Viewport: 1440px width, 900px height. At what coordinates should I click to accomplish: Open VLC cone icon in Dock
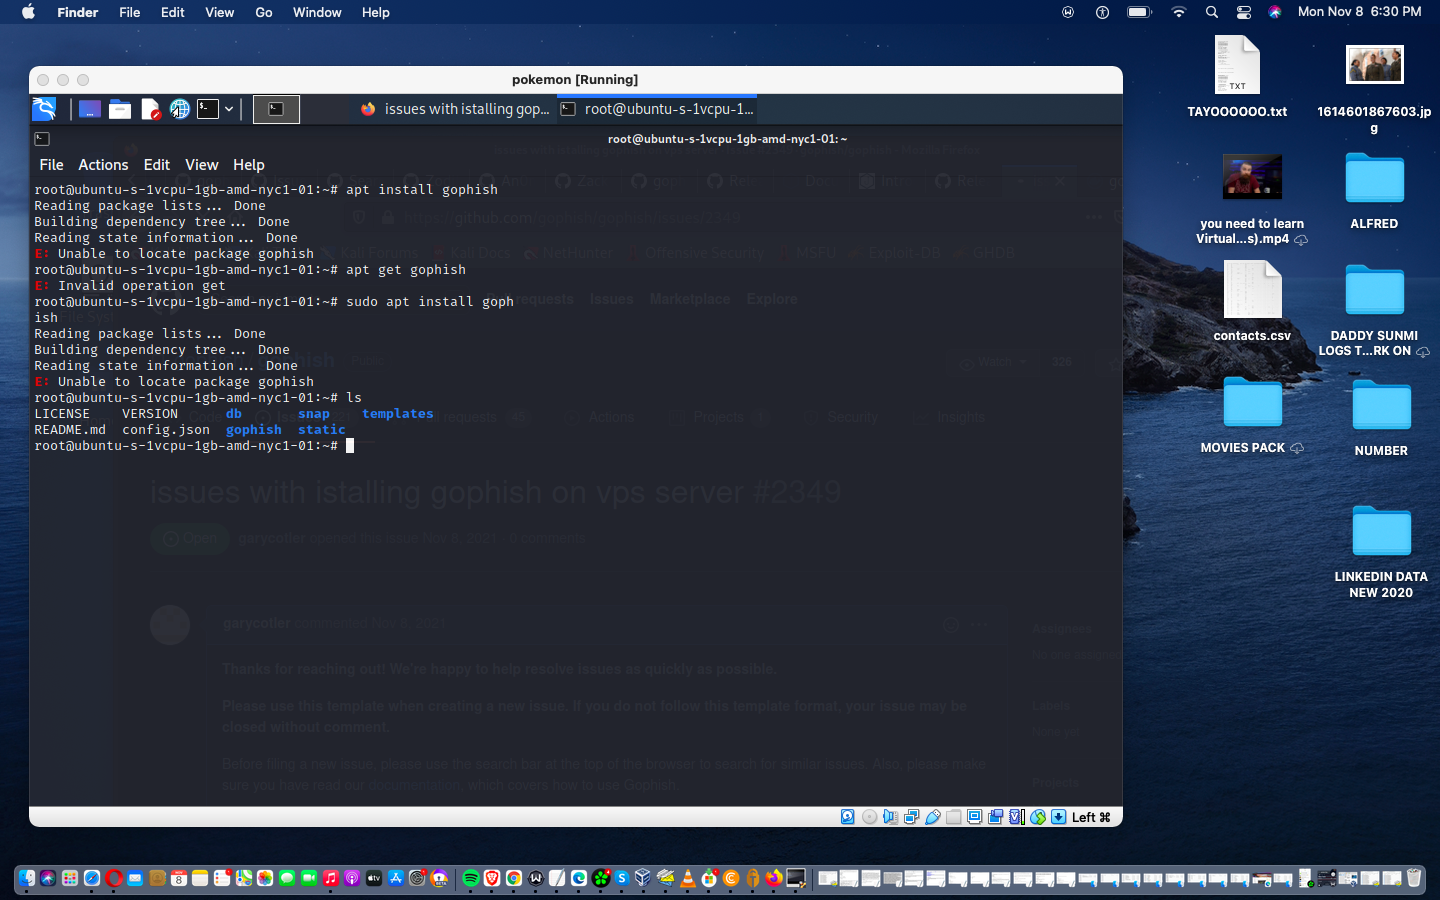point(687,878)
